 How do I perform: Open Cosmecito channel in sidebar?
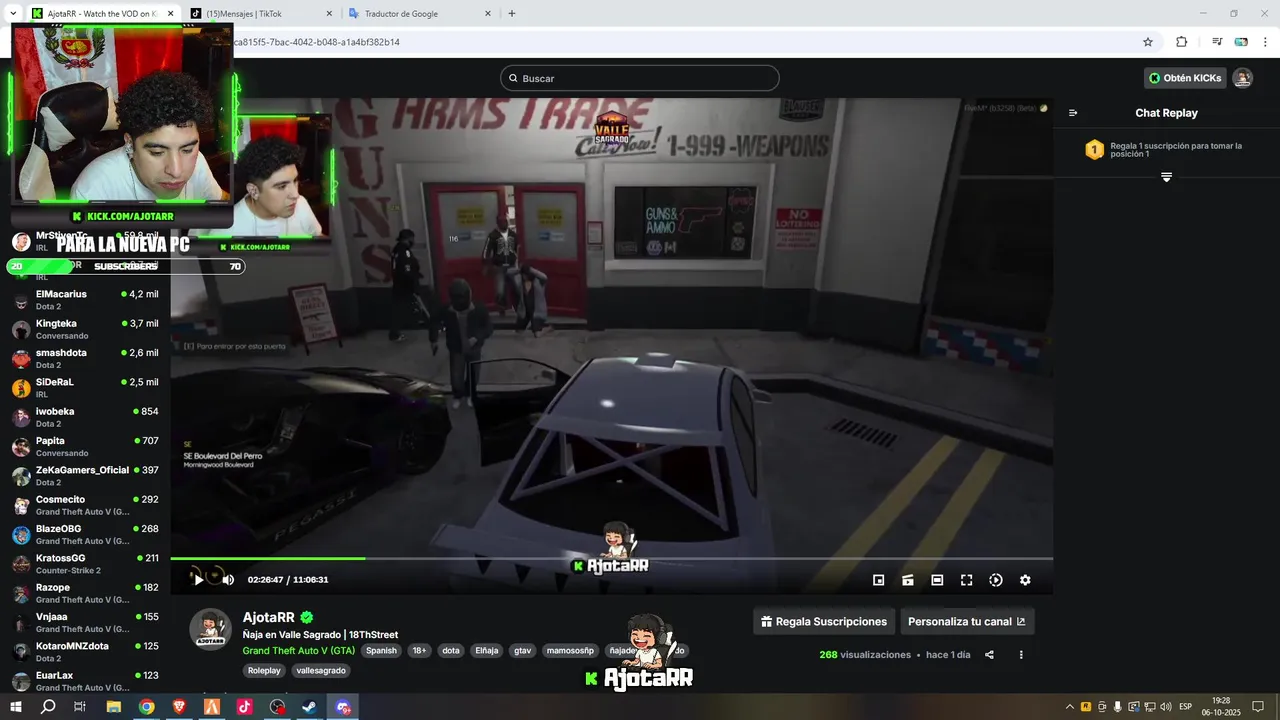click(85, 505)
